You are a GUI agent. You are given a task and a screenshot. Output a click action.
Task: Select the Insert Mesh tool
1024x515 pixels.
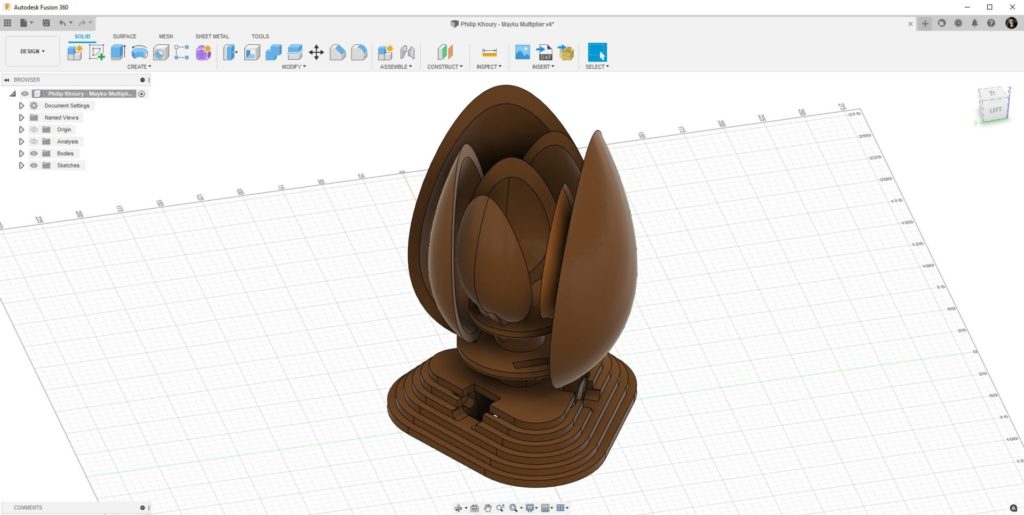pyautogui.click(x=566, y=52)
